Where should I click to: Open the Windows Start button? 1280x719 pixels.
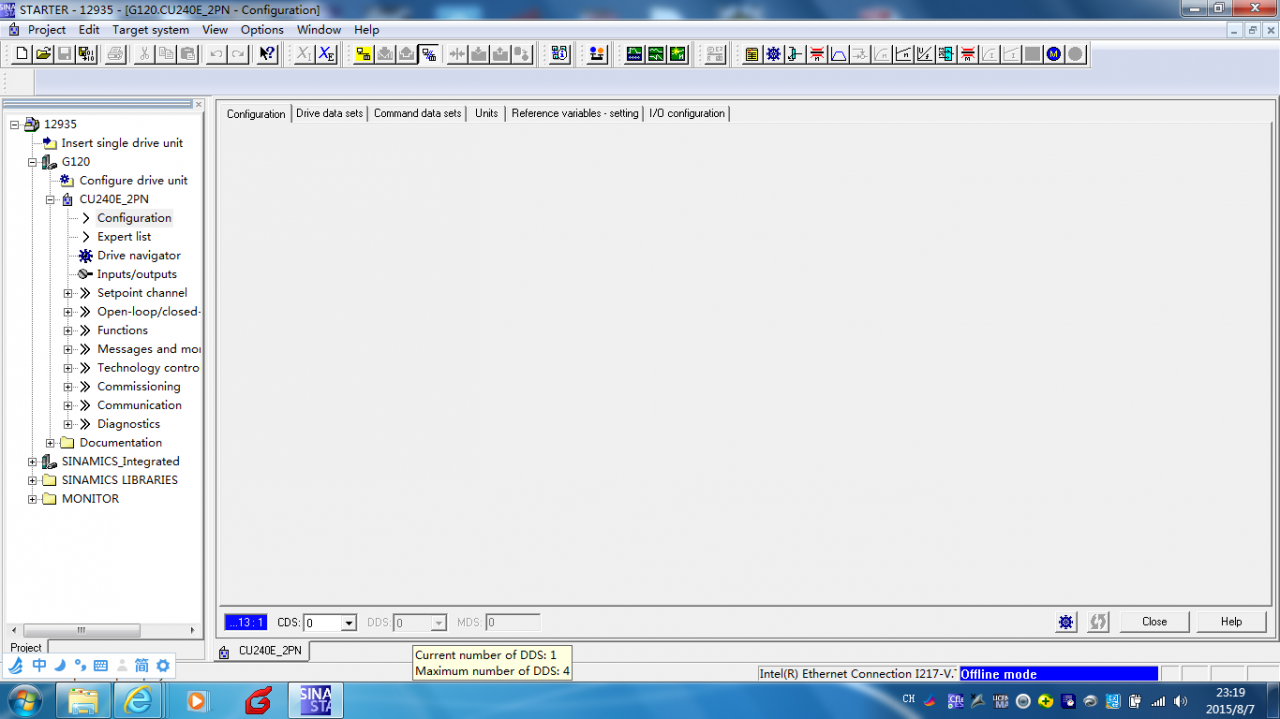click(24, 700)
